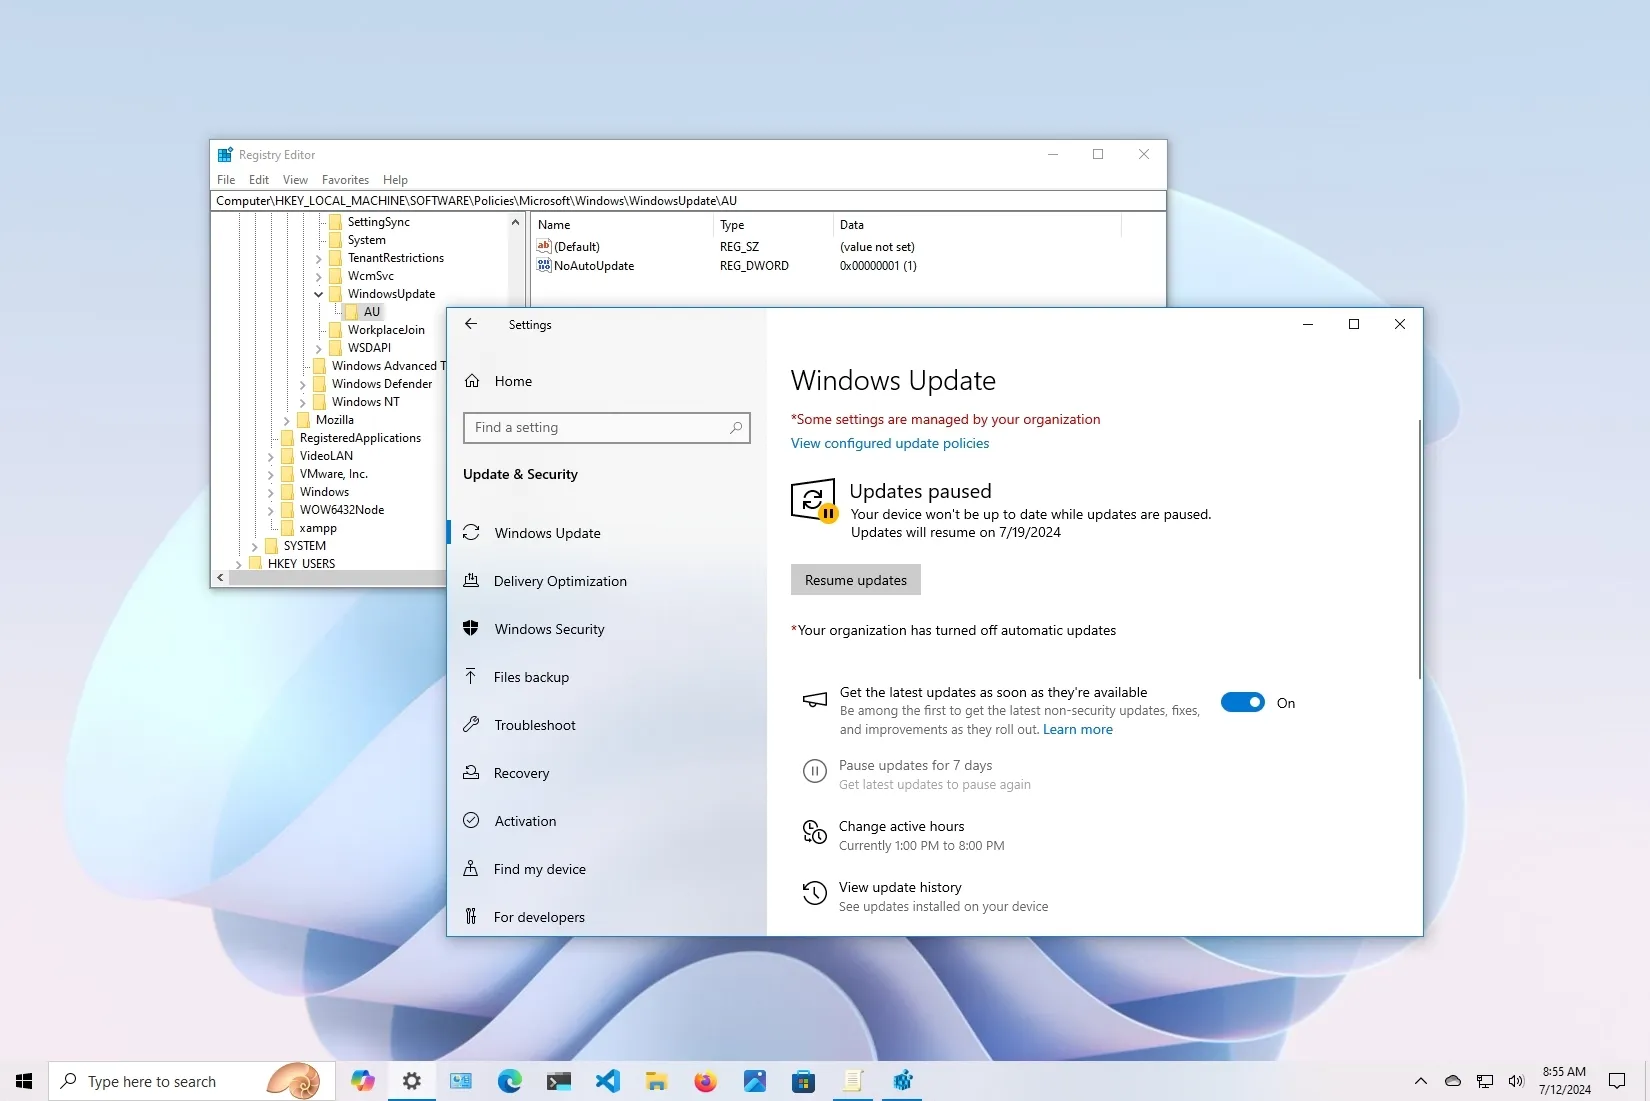Click the Home icon in Settings
Viewport: 1650px width, 1101px height.
pyautogui.click(x=471, y=380)
